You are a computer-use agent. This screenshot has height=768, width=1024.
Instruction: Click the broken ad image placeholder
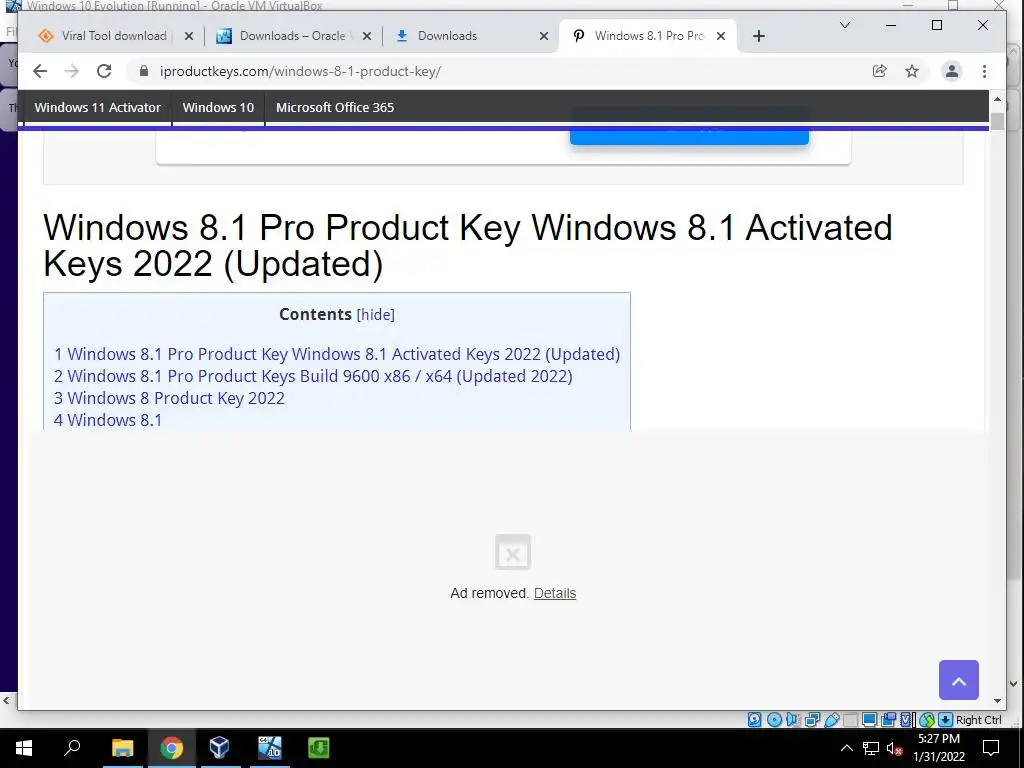(x=513, y=552)
